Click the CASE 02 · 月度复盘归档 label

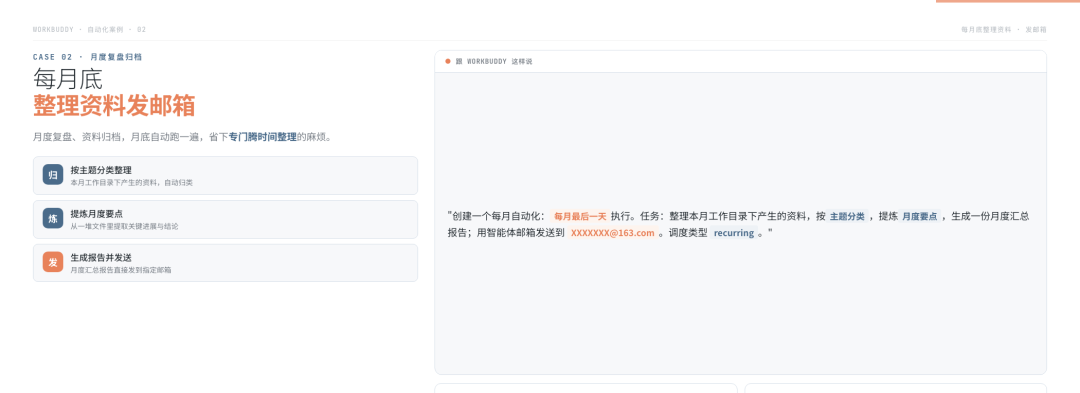87,57
